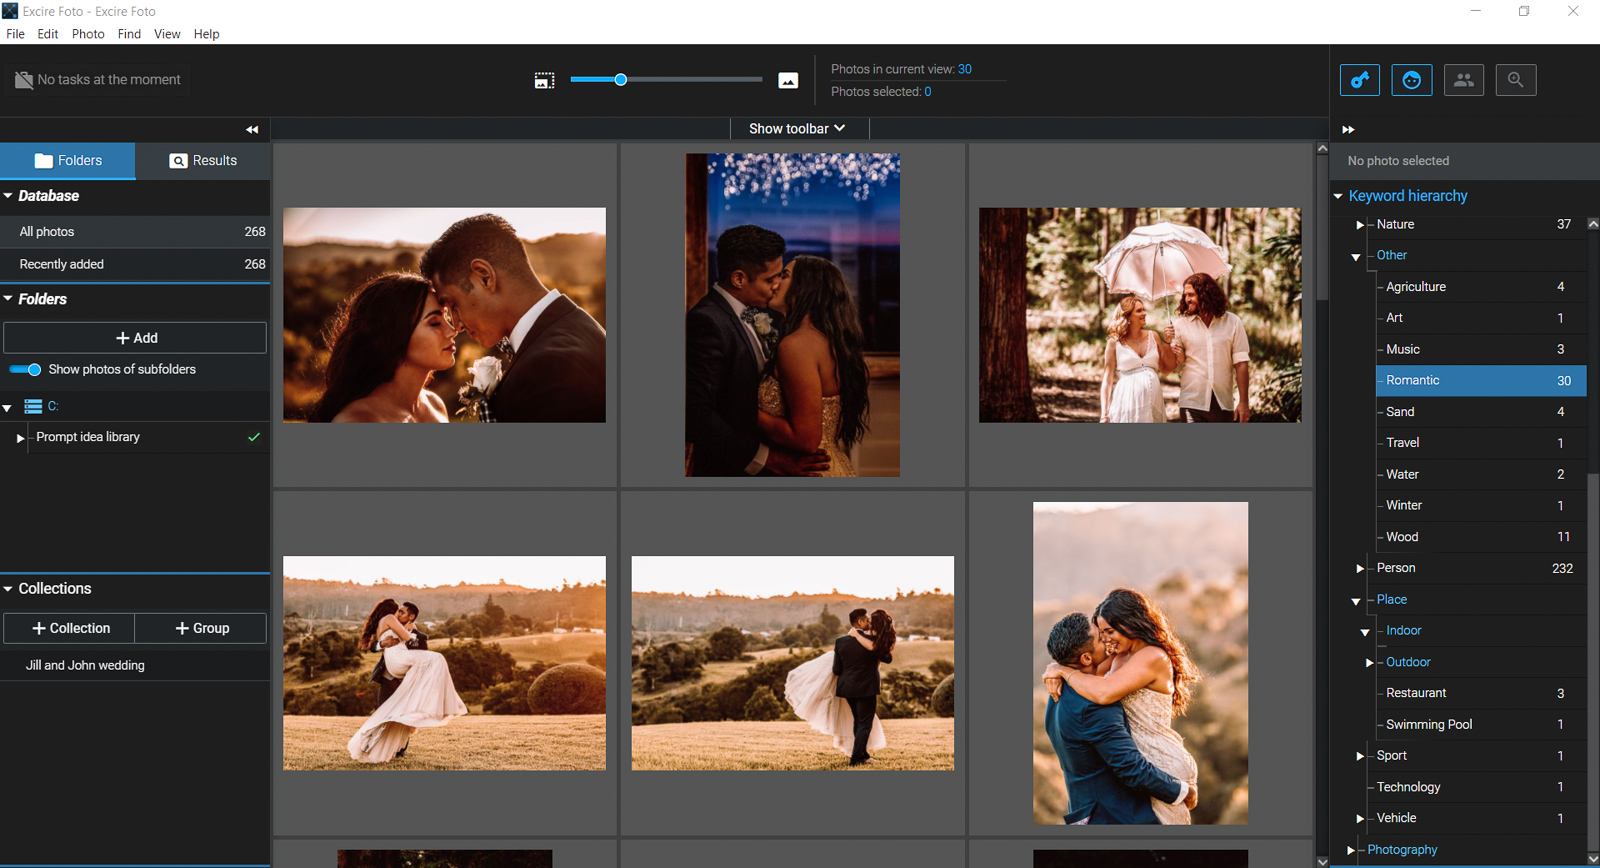The height and width of the screenshot is (868, 1600).
Task: Click the blue key keywords icon
Action: (1360, 80)
